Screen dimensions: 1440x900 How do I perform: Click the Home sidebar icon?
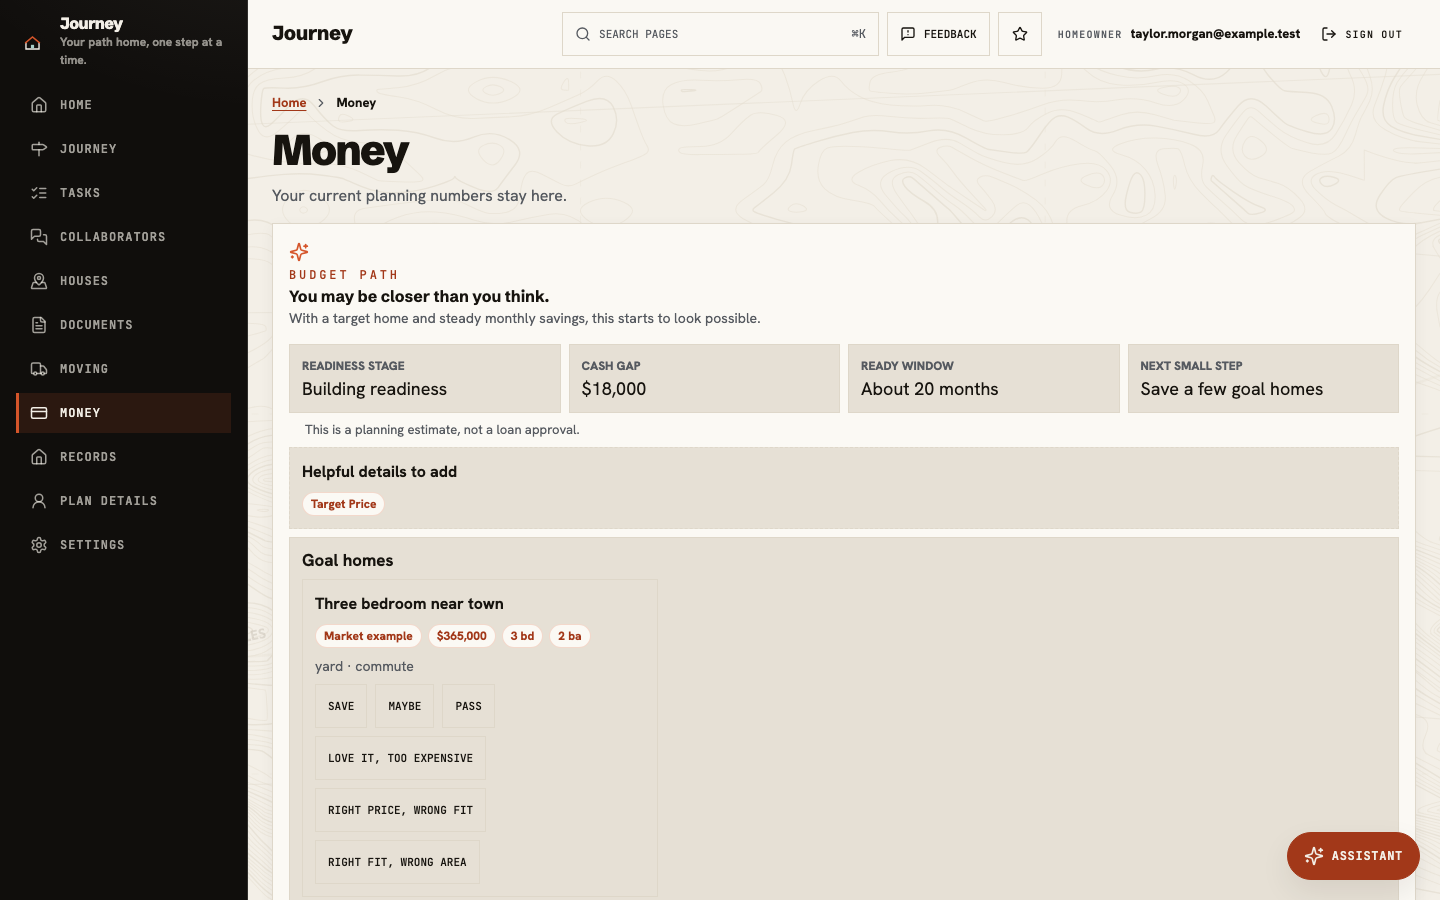(x=39, y=105)
